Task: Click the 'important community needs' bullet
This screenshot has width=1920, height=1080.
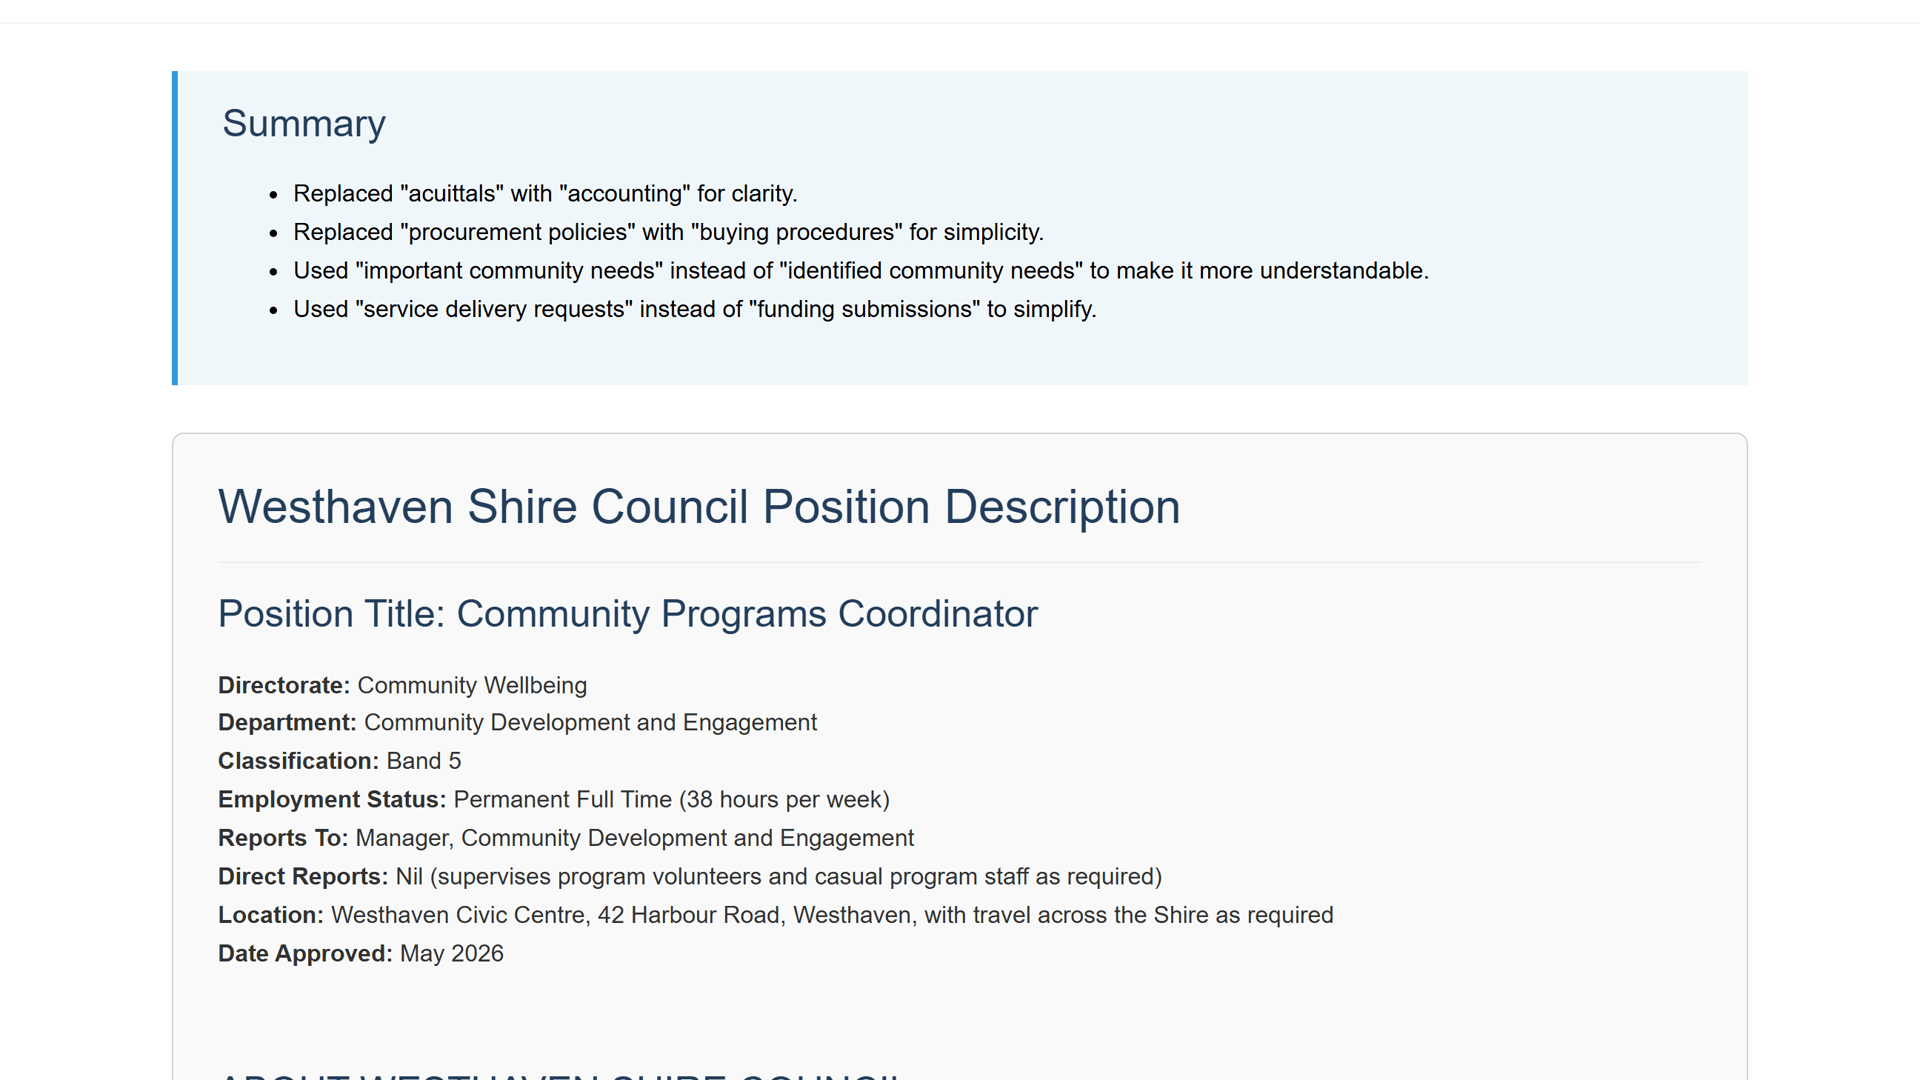Action: [x=861, y=271]
